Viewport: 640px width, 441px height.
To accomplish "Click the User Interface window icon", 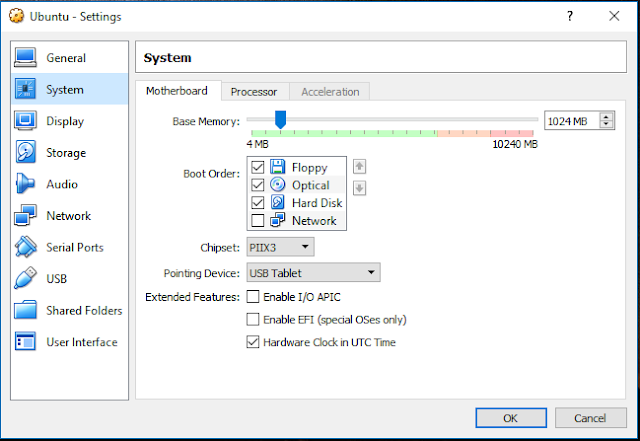I will (25, 341).
